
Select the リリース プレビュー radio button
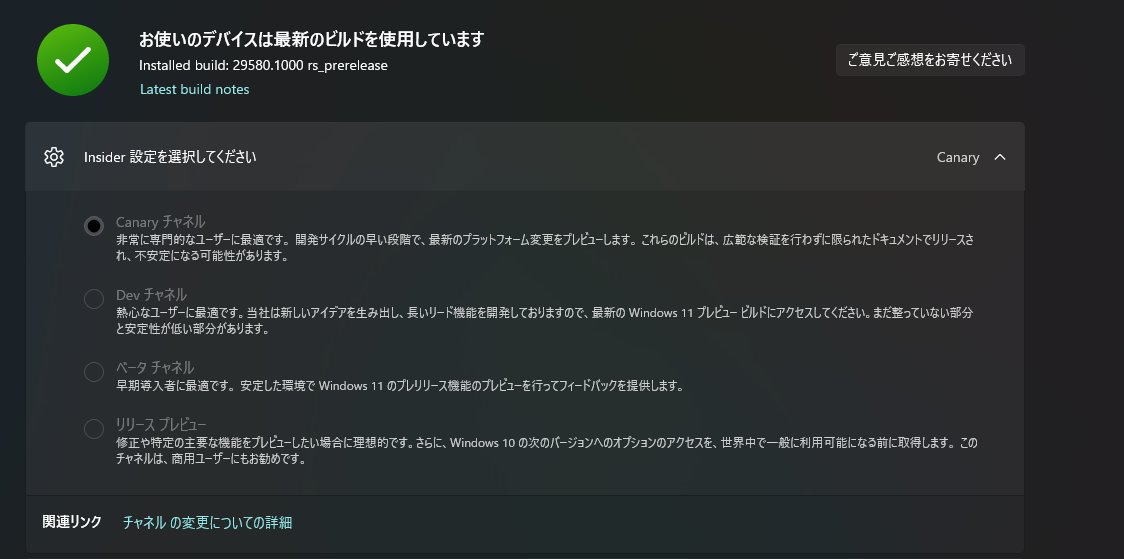coord(94,429)
